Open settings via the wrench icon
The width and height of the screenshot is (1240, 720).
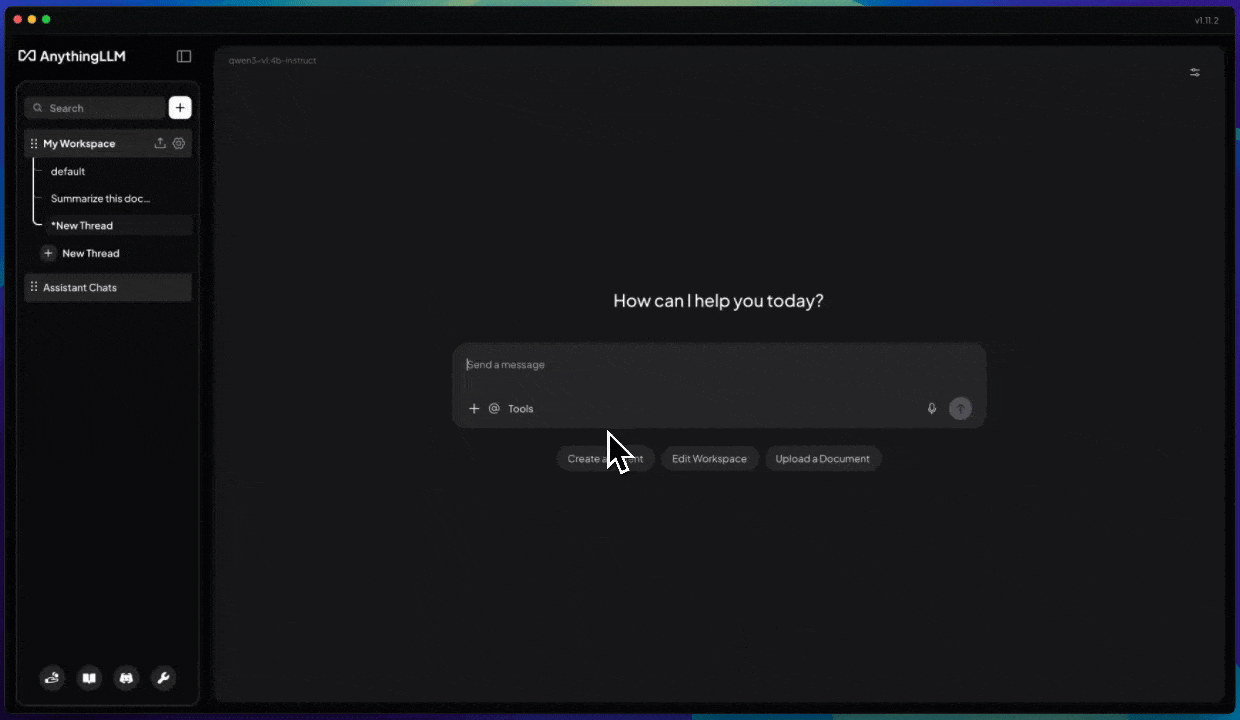click(x=163, y=678)
